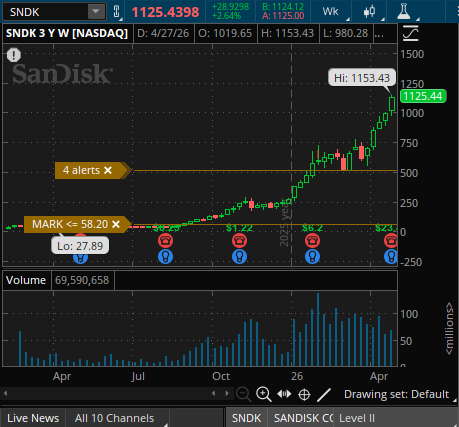This screenshot has width=459, height=427.
Task: Click the bid price 'B: 1124.12'
Action: coord(283,7)
